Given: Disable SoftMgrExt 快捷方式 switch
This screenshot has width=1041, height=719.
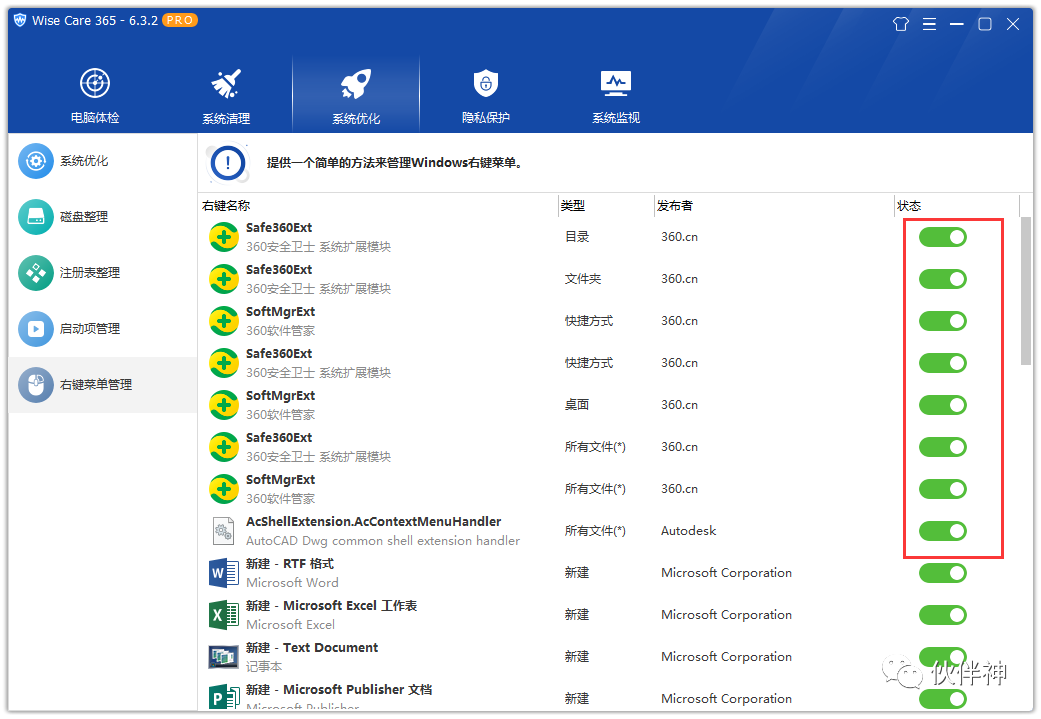Looking at the screenshot, I should (942, 321).
